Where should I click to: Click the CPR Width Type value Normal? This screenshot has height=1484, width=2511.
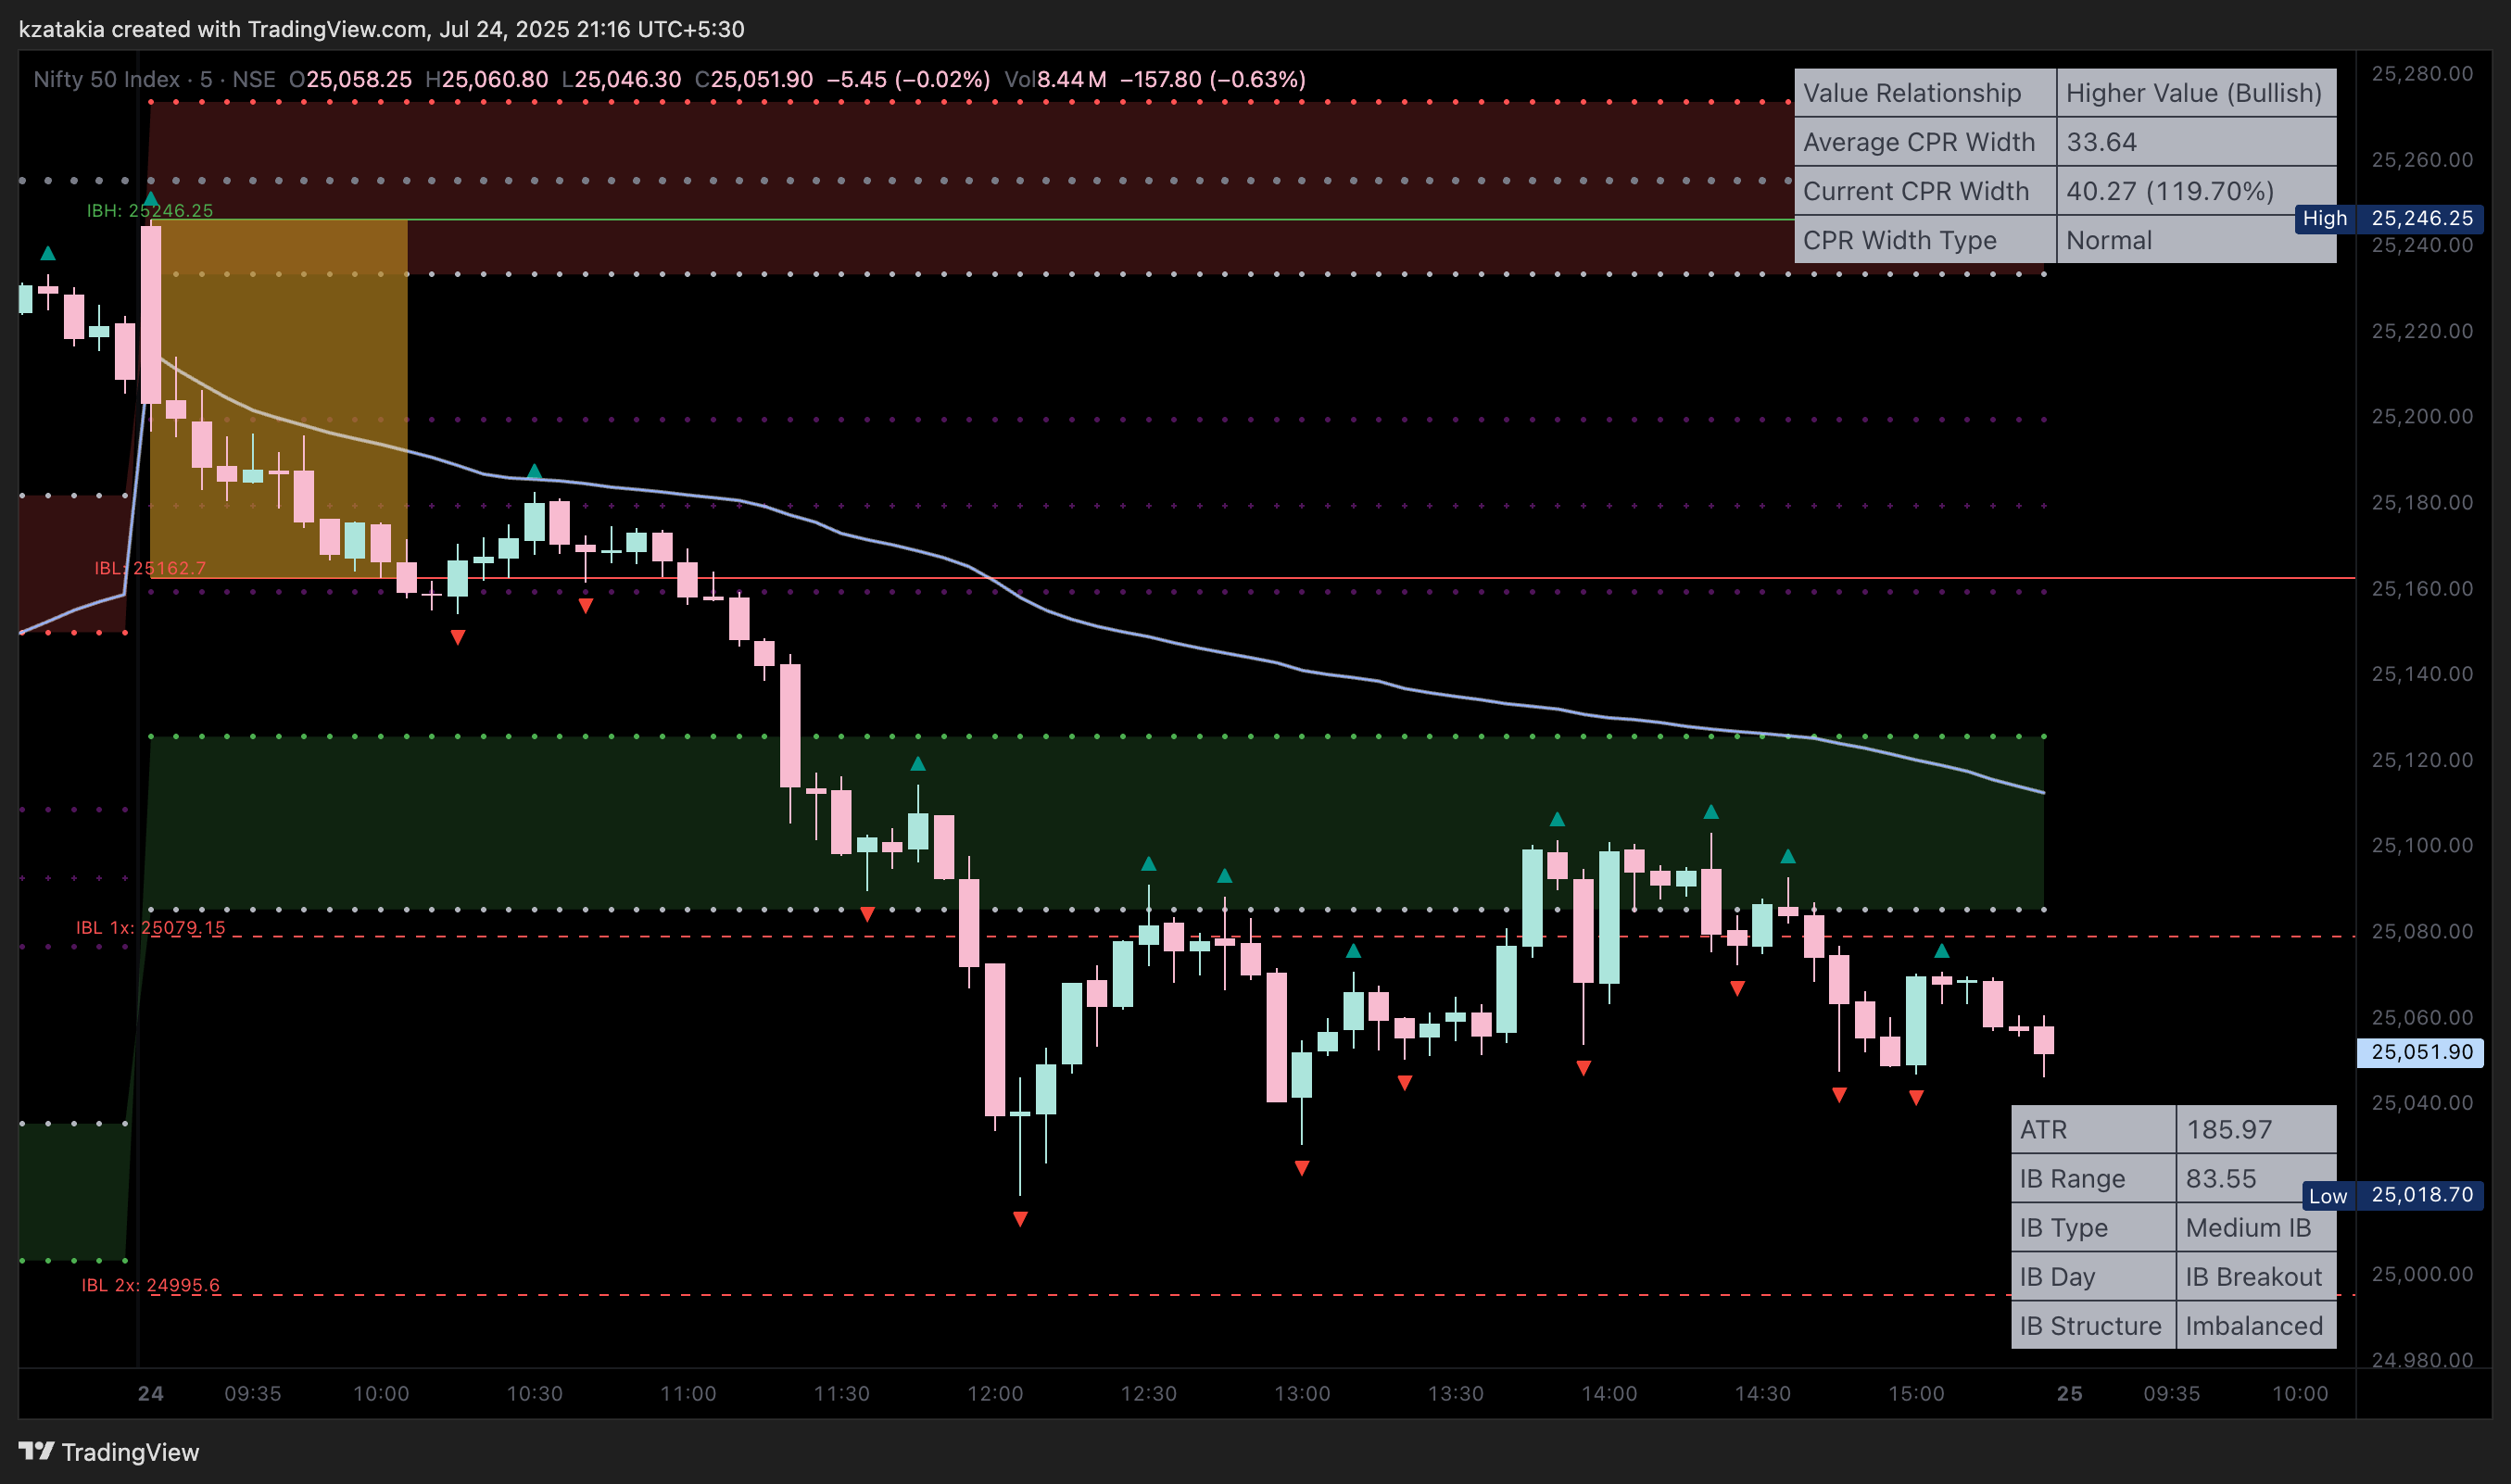pyautogui.click(x=2195, y=240)
